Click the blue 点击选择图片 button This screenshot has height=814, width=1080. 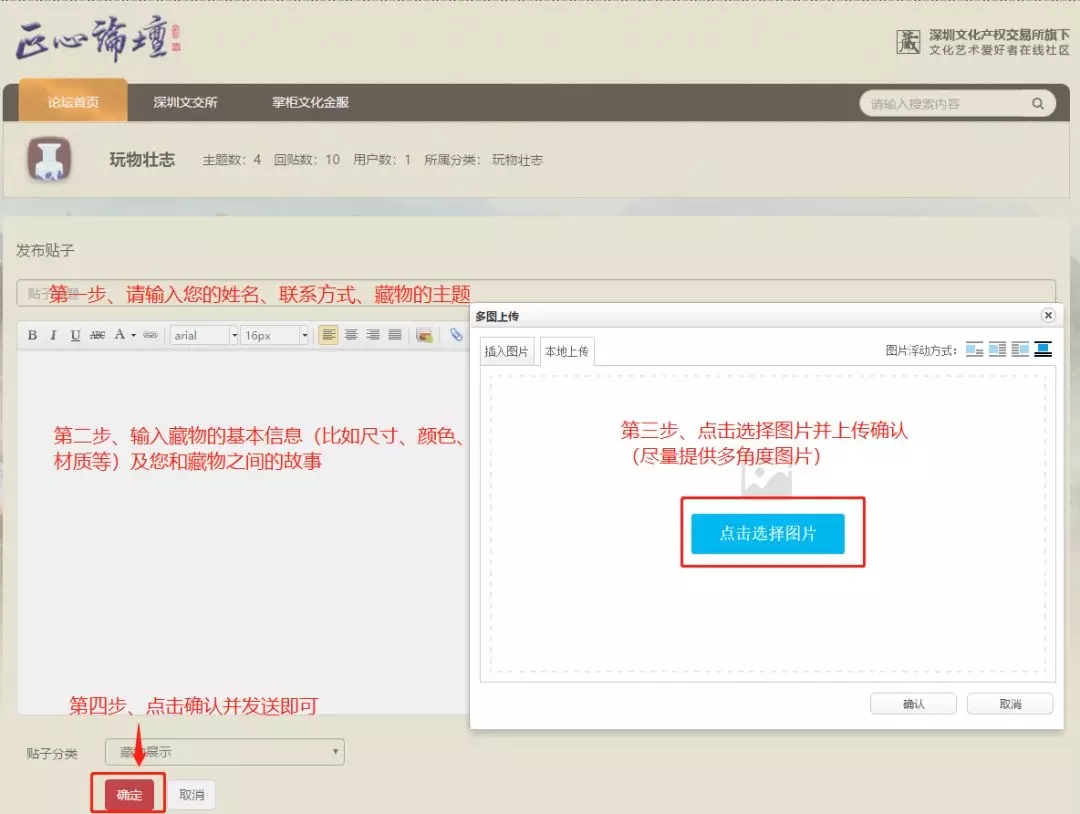coord(768,534)
